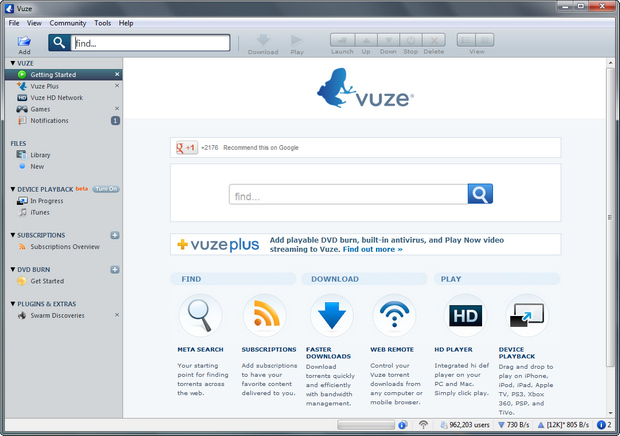Open the File menu

click(14, 23)
